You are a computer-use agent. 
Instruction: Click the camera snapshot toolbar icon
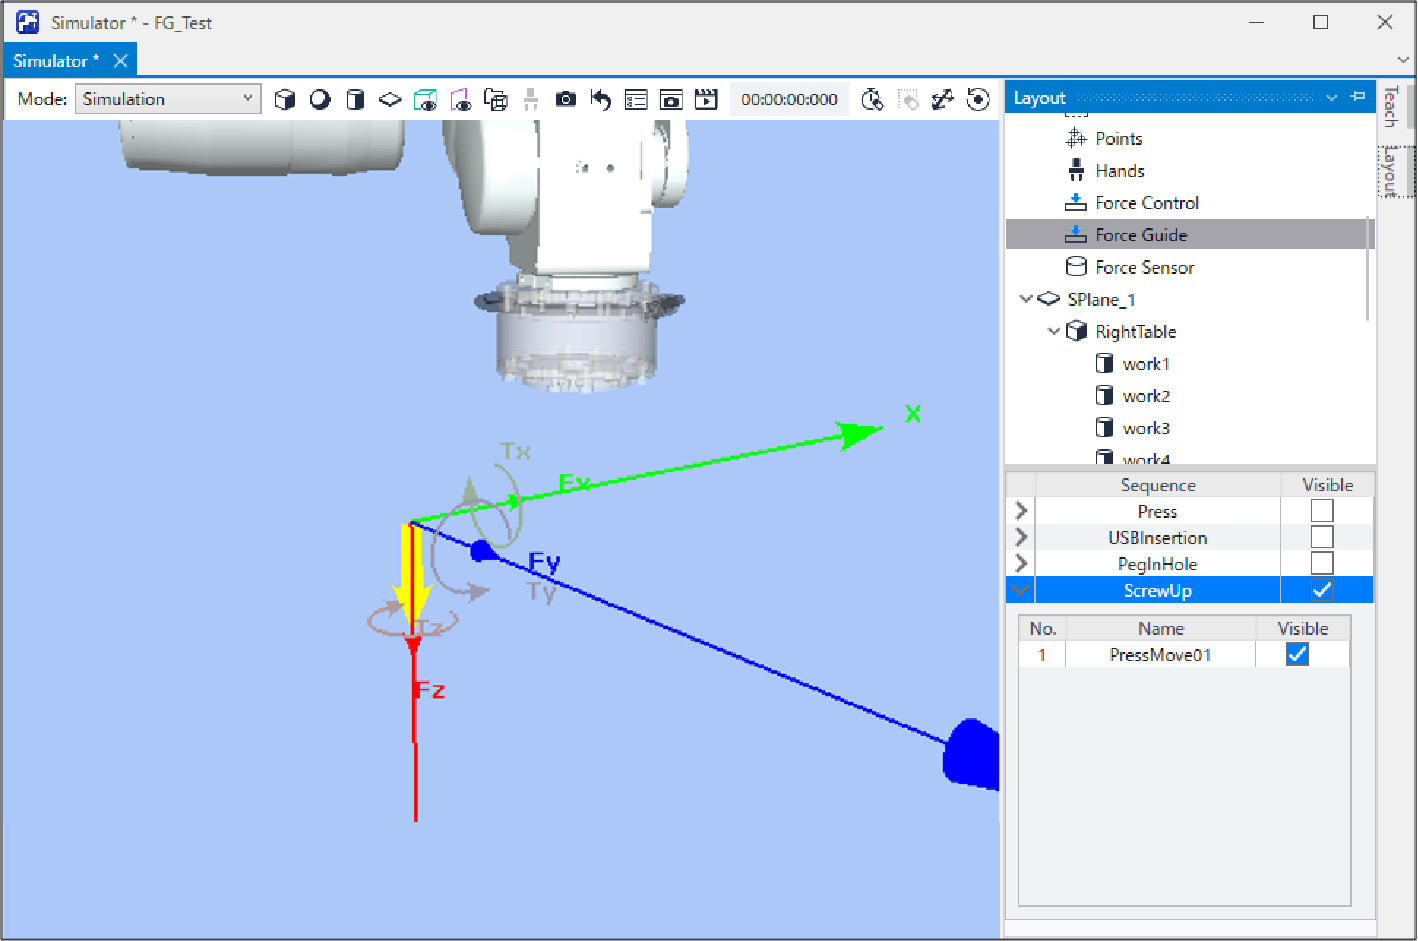566,99
